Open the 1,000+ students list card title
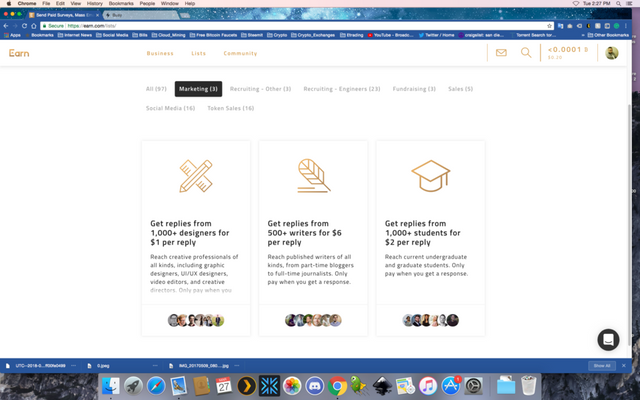Image resolution: width=640 pixels, height=400 pixels. [x=422, y=233]
